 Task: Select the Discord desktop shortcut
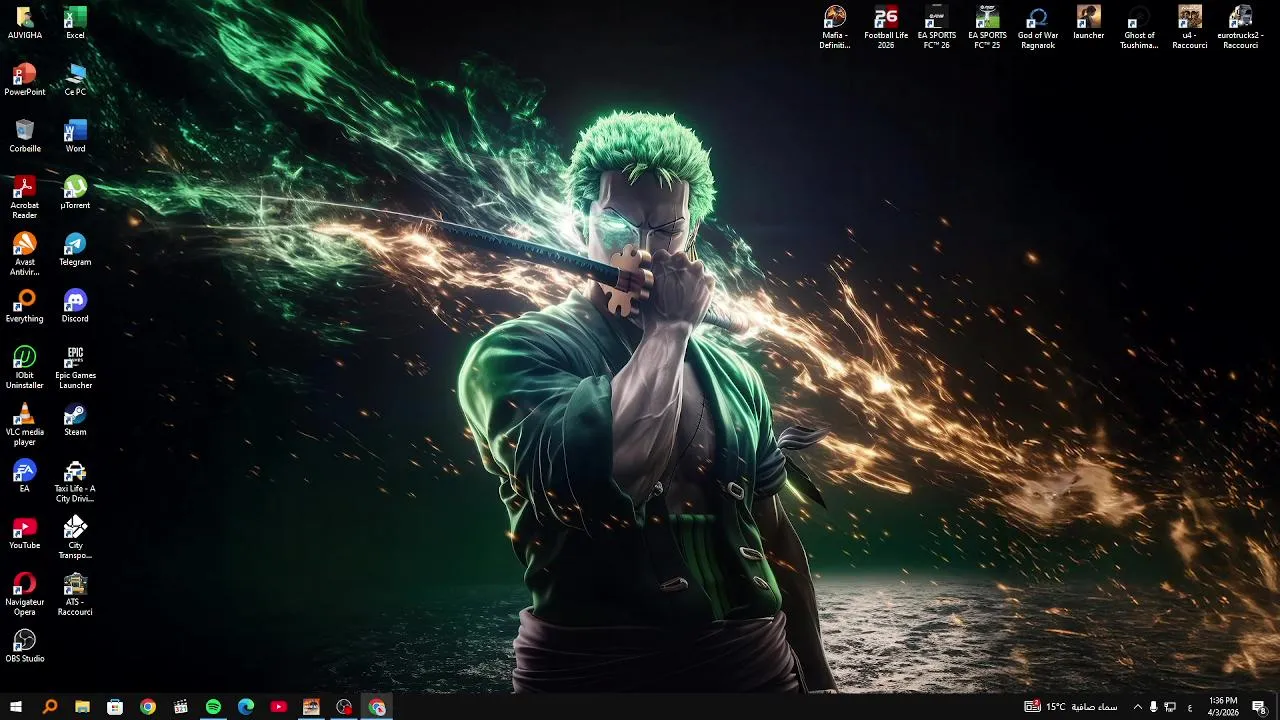(75, 307)
